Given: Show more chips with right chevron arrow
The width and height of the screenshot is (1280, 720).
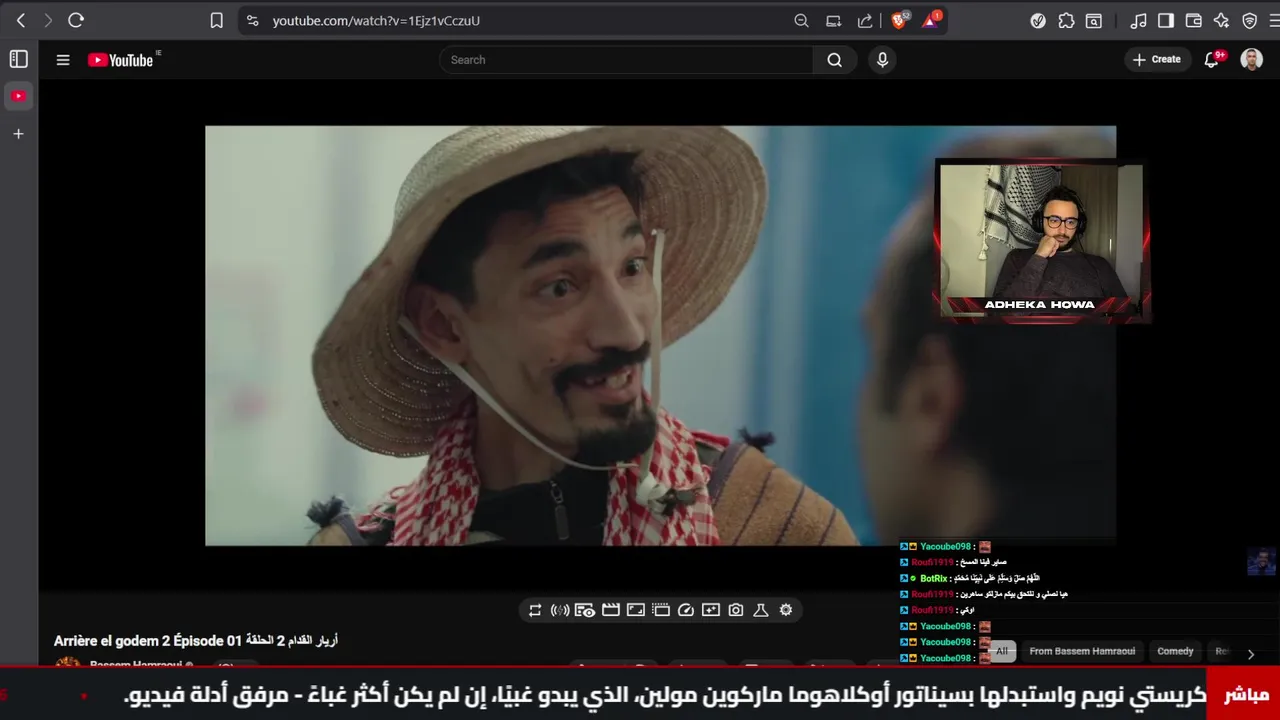Looking at the screenshot, I should (x=1250, y=654).
